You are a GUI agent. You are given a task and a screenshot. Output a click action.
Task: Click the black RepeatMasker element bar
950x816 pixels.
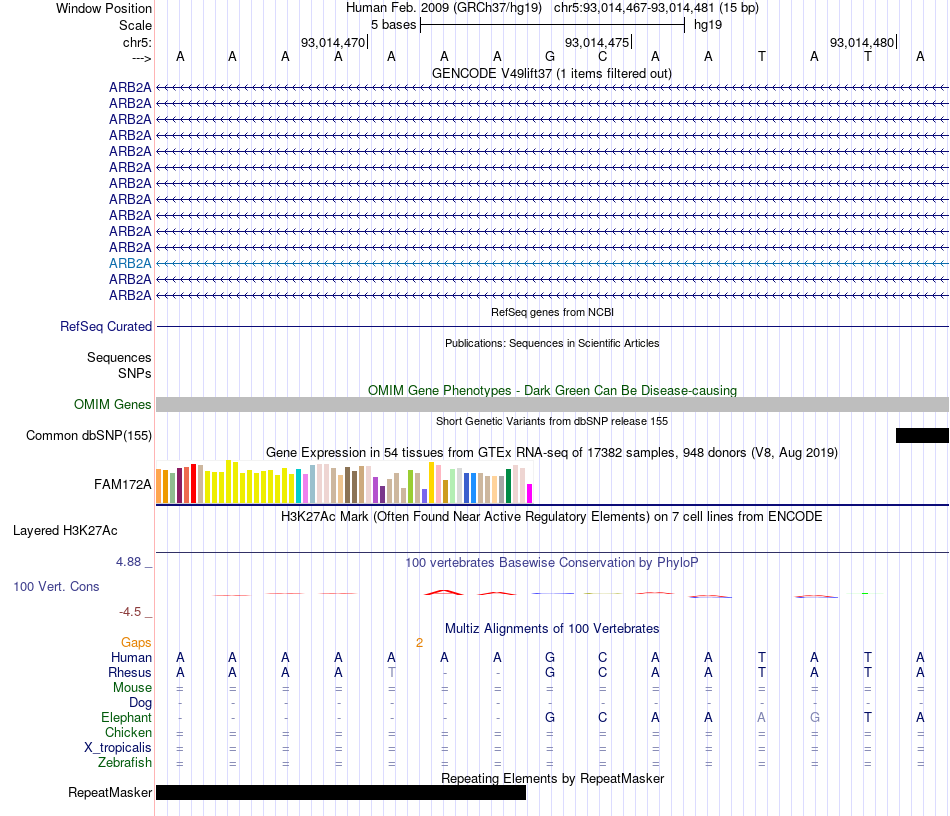coord(341,792)
